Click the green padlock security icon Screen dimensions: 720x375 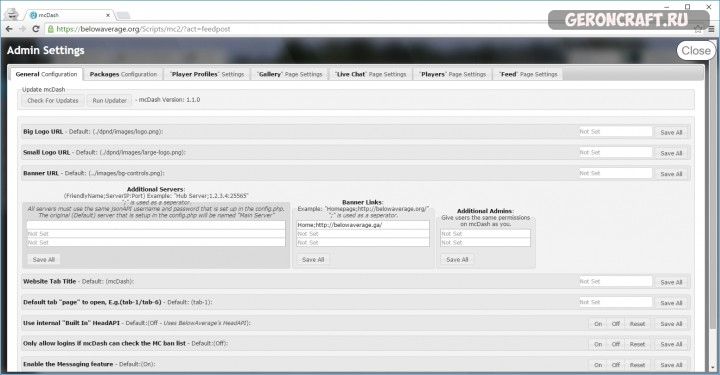[x=51, y=29]
